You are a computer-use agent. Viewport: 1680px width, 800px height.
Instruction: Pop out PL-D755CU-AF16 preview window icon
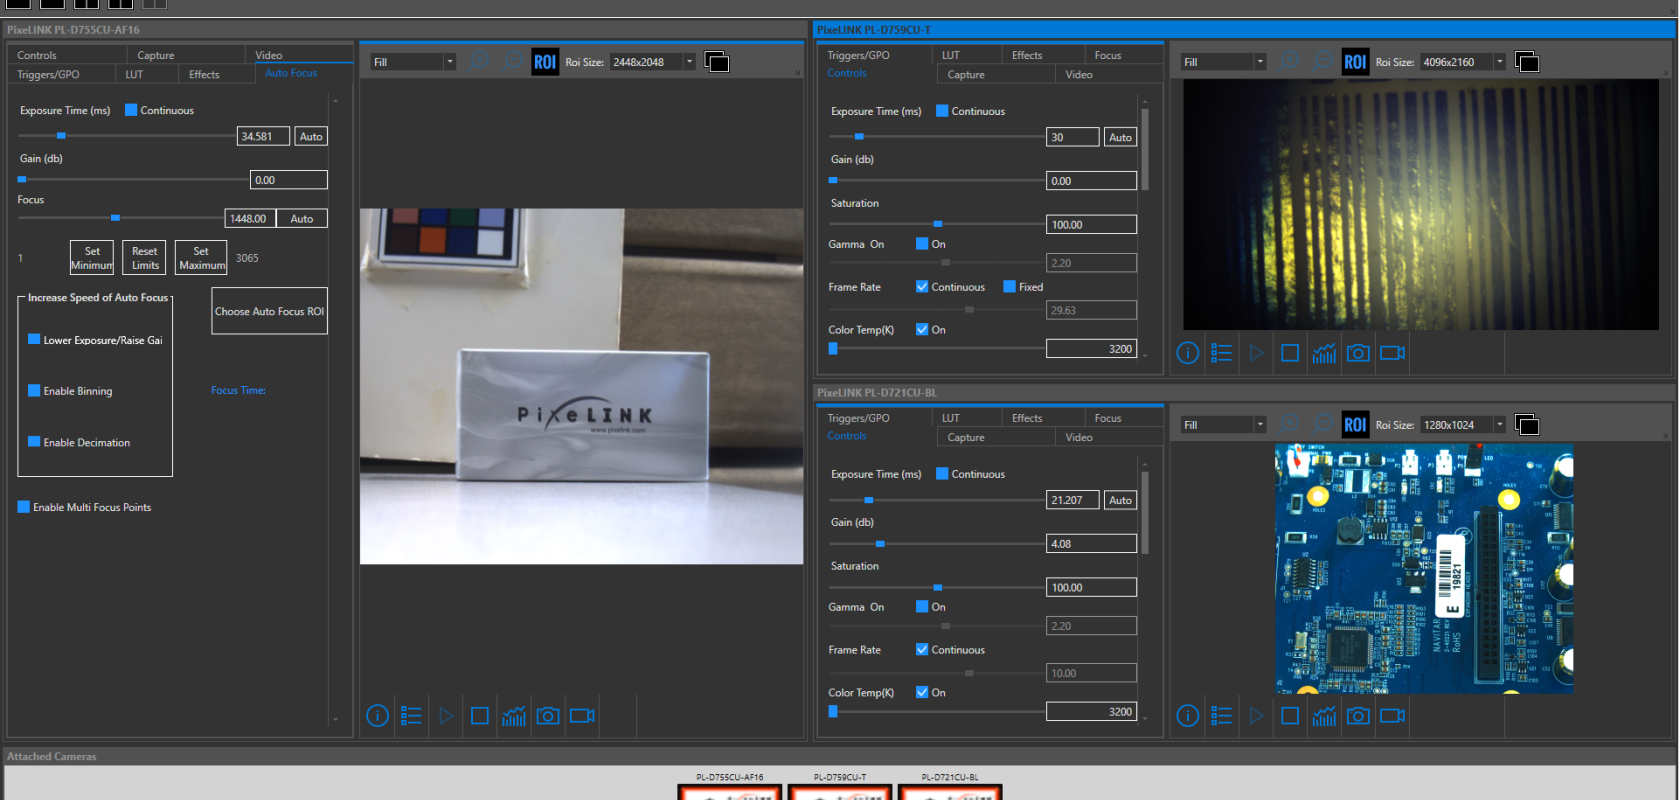(717, 62)
